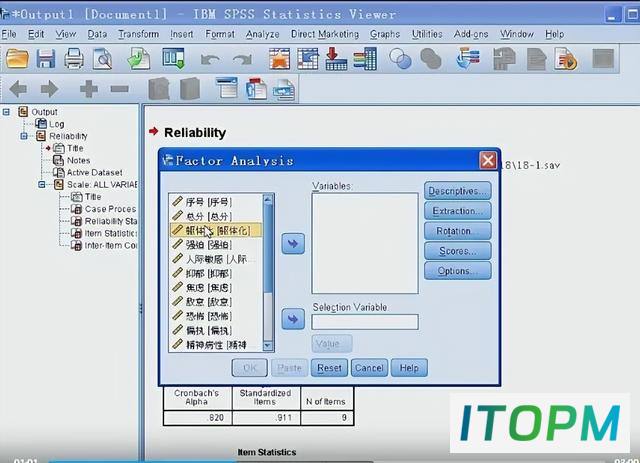
Task: Open the File menu
Action: coord(9,34)
